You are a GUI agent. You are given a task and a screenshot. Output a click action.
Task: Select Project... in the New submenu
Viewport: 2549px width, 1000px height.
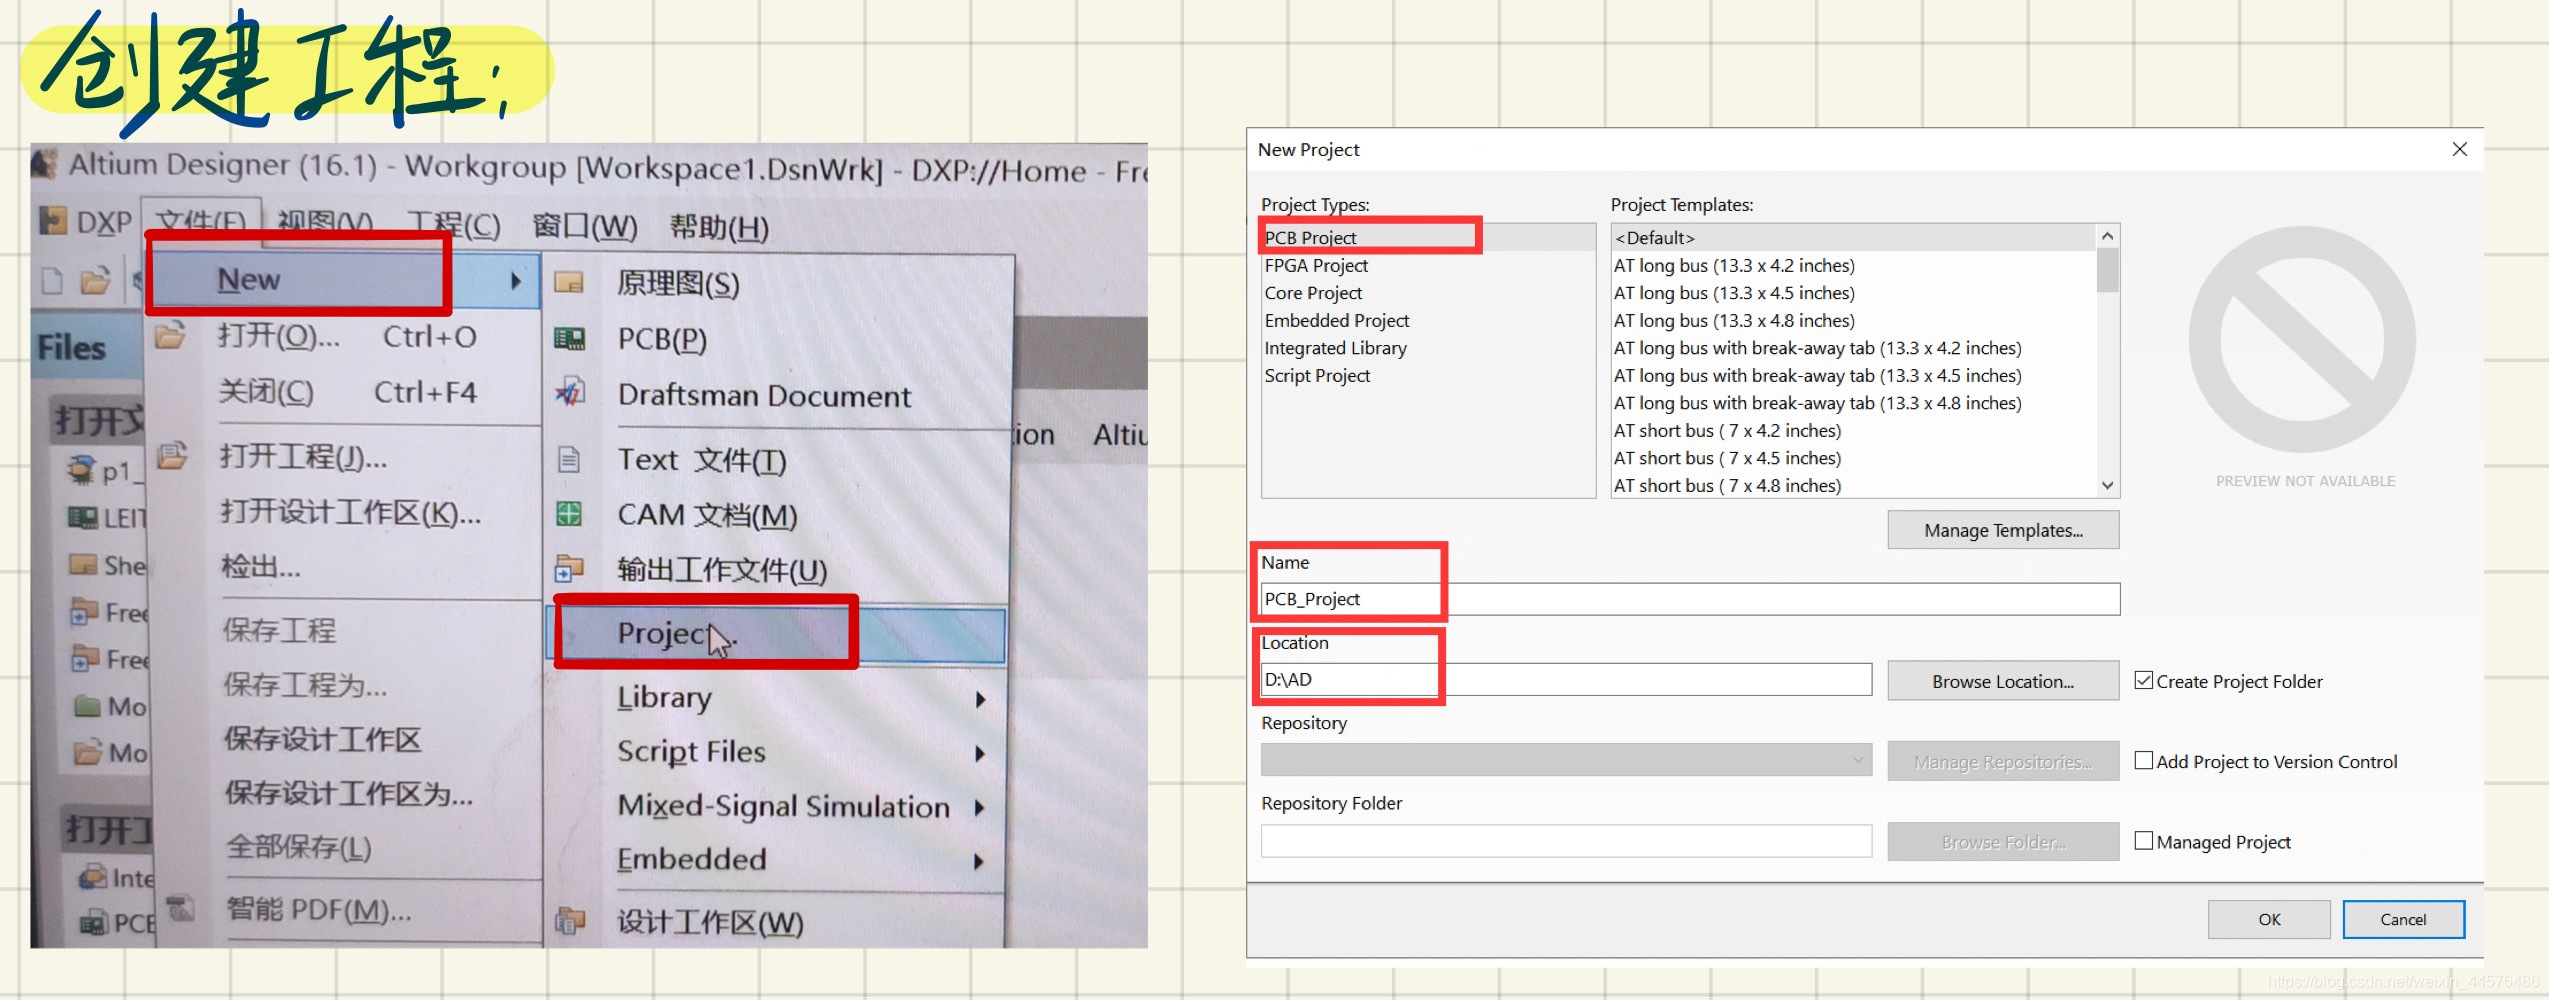(776, 634)
